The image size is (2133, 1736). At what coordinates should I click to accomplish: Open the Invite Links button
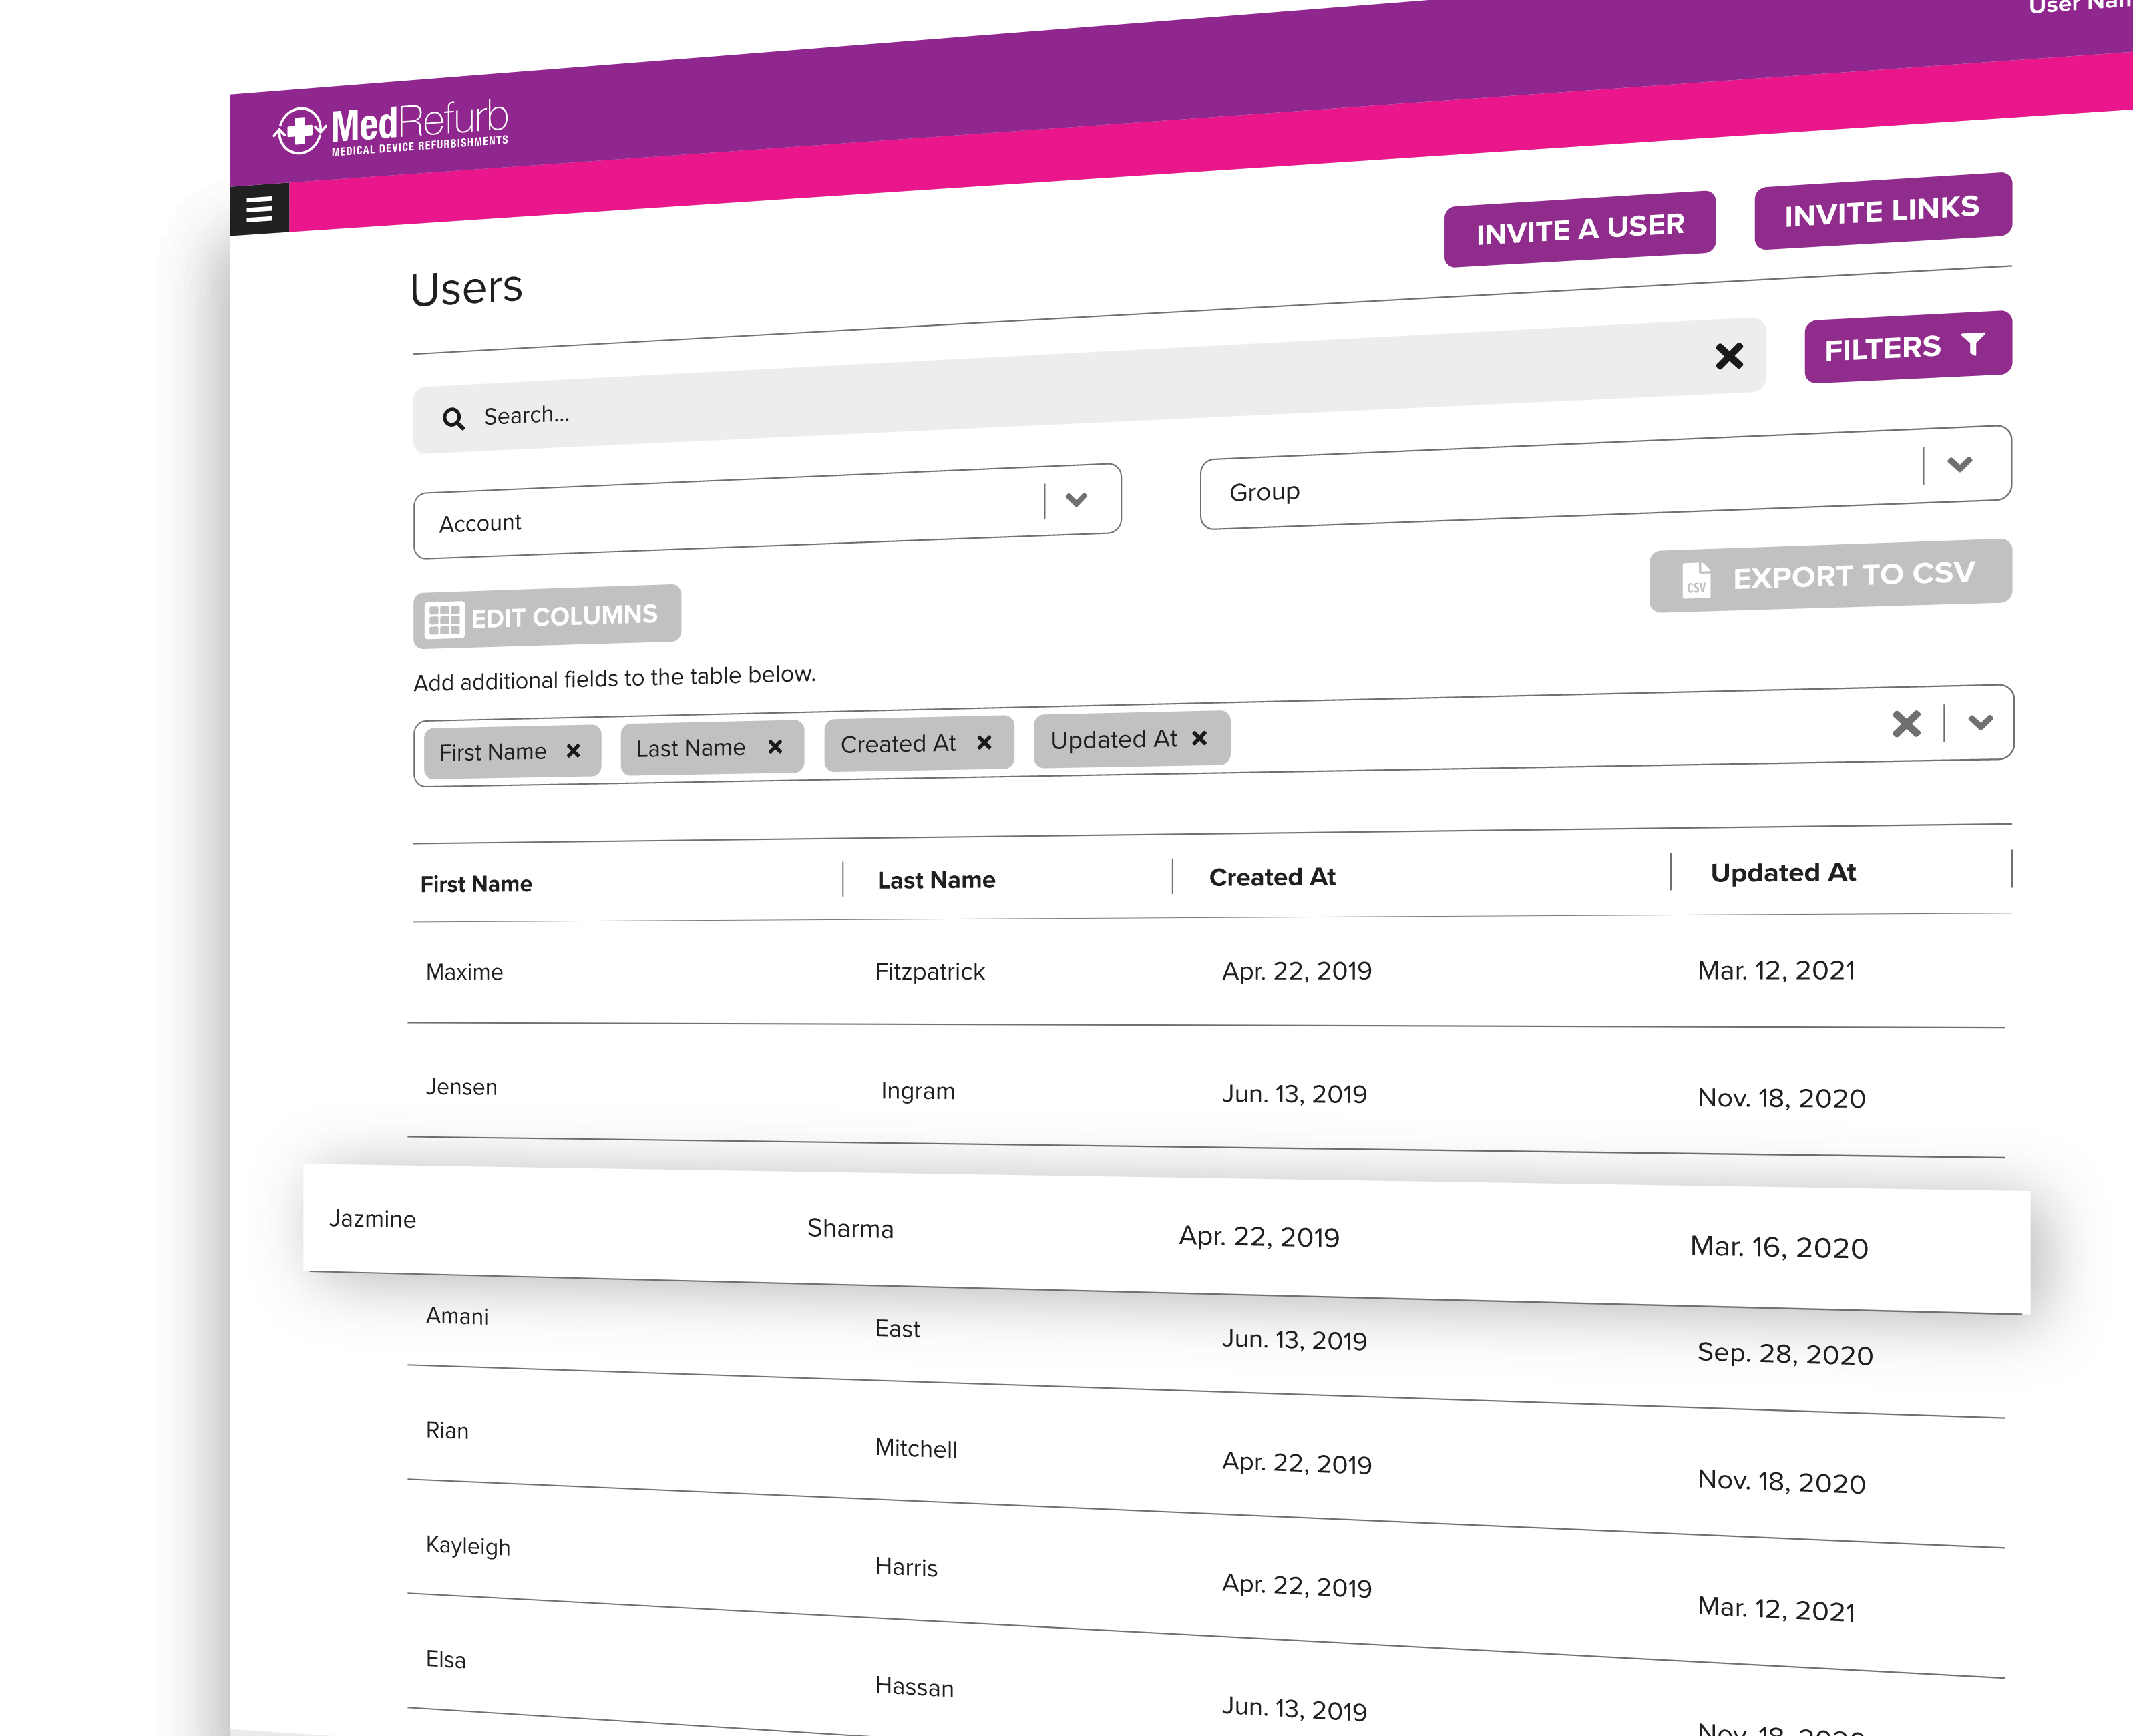coord(1882,211)
